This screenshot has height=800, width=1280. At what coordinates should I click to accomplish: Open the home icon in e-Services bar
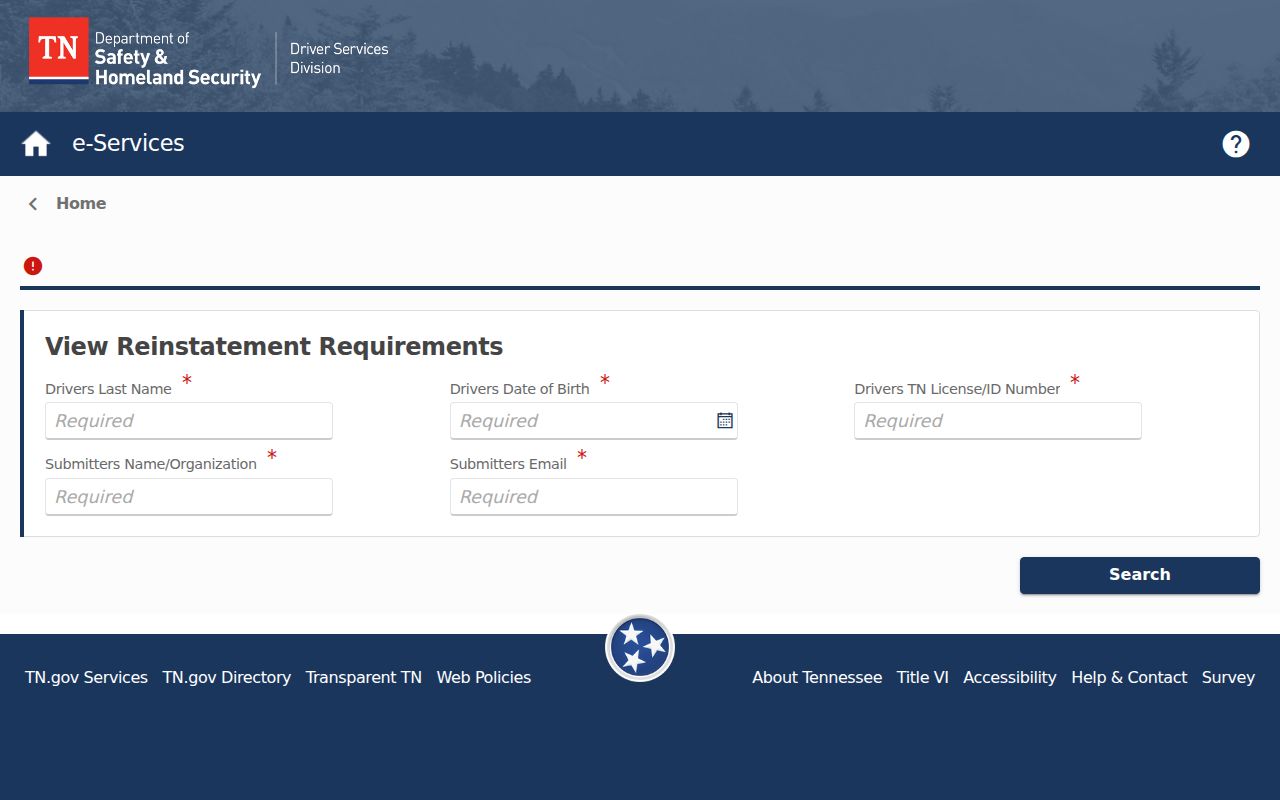point(36,144)
